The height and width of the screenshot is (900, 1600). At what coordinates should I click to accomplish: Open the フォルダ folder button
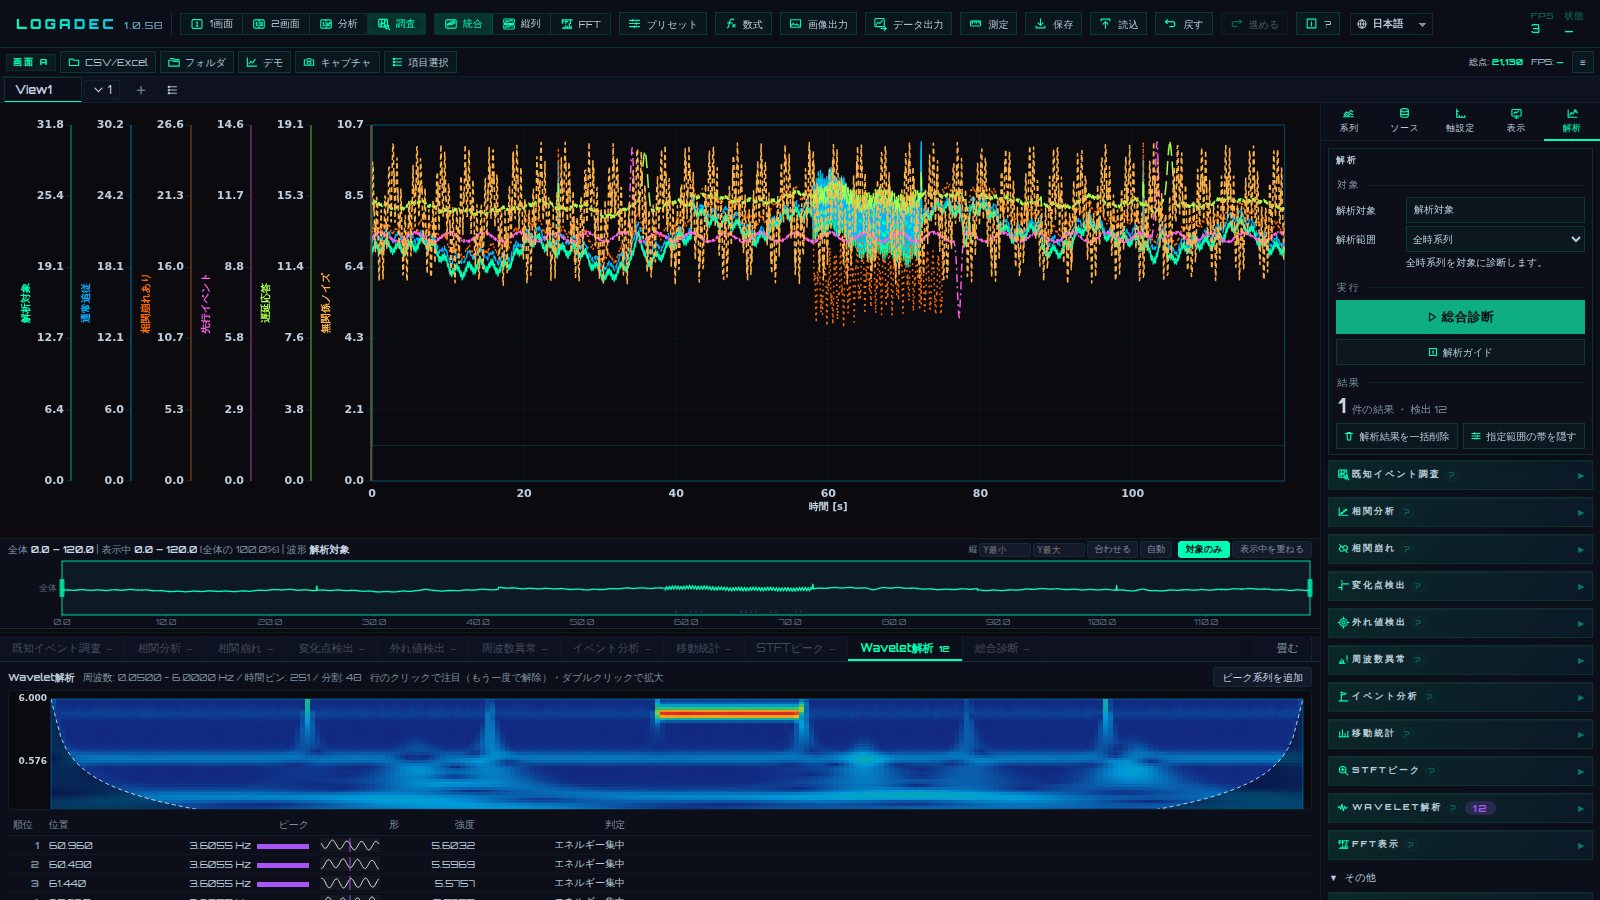pos(197,62)
